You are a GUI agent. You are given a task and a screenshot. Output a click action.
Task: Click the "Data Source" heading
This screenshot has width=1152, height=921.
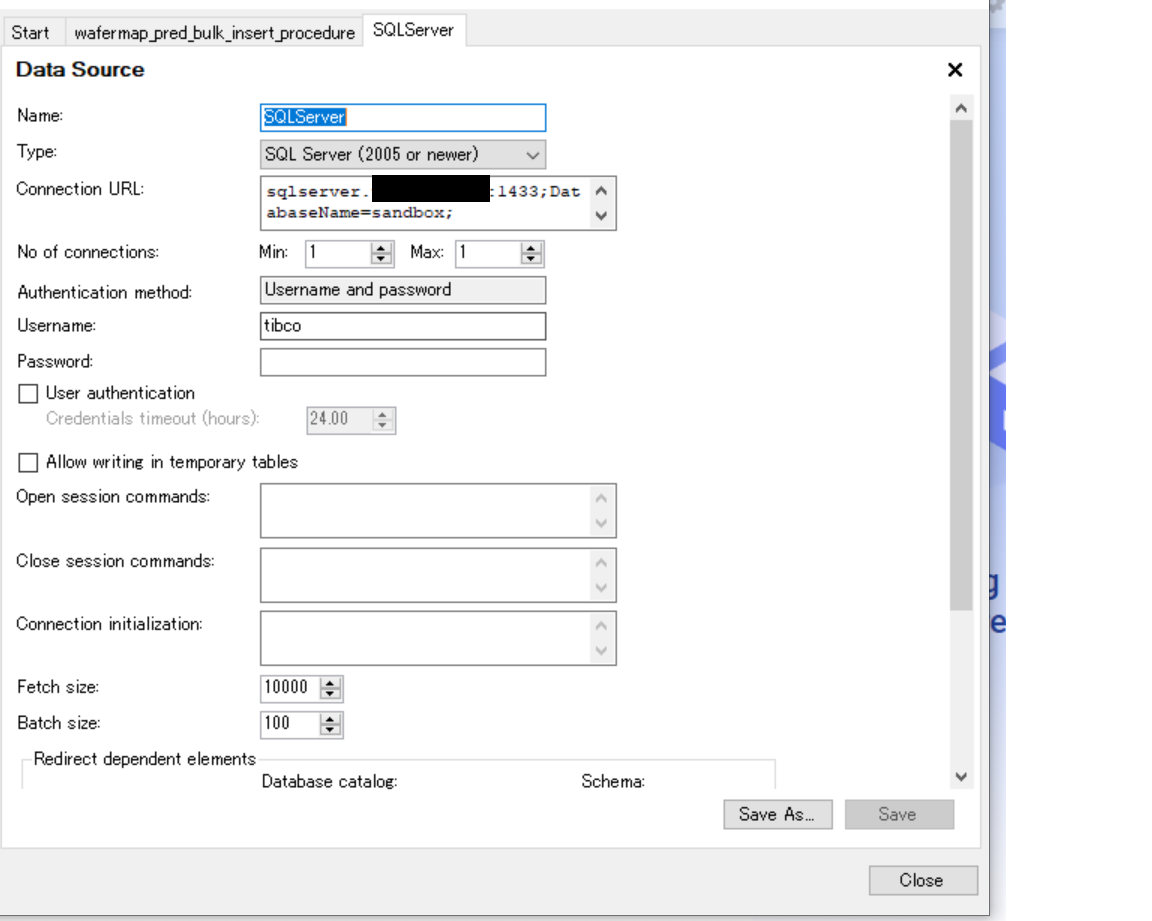click(80, 70)
